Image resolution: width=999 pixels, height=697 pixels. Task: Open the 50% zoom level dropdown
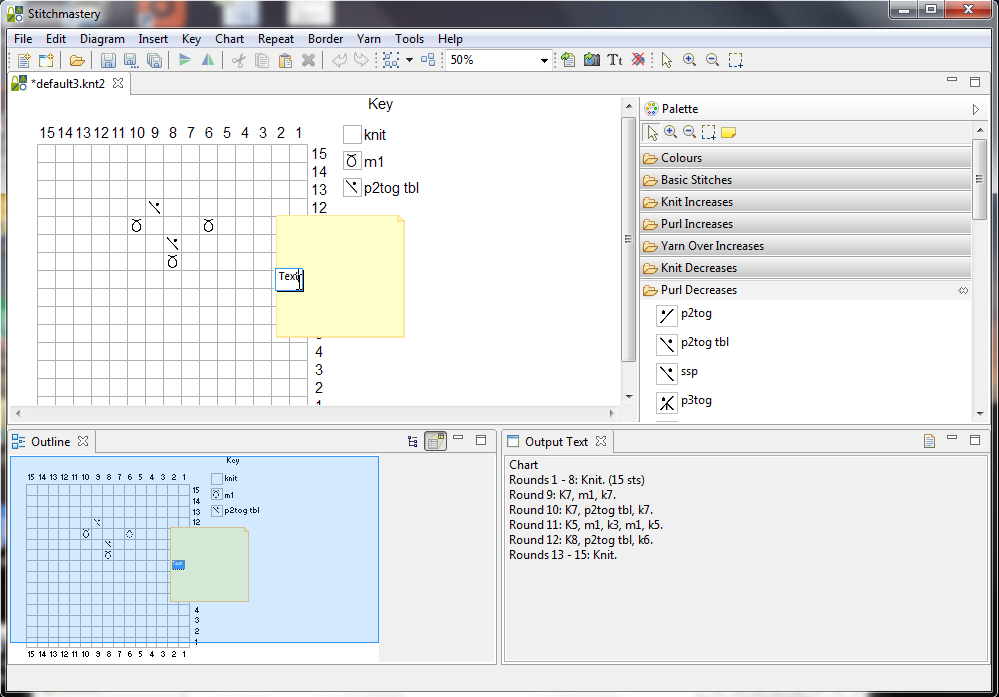click(545, 61)
